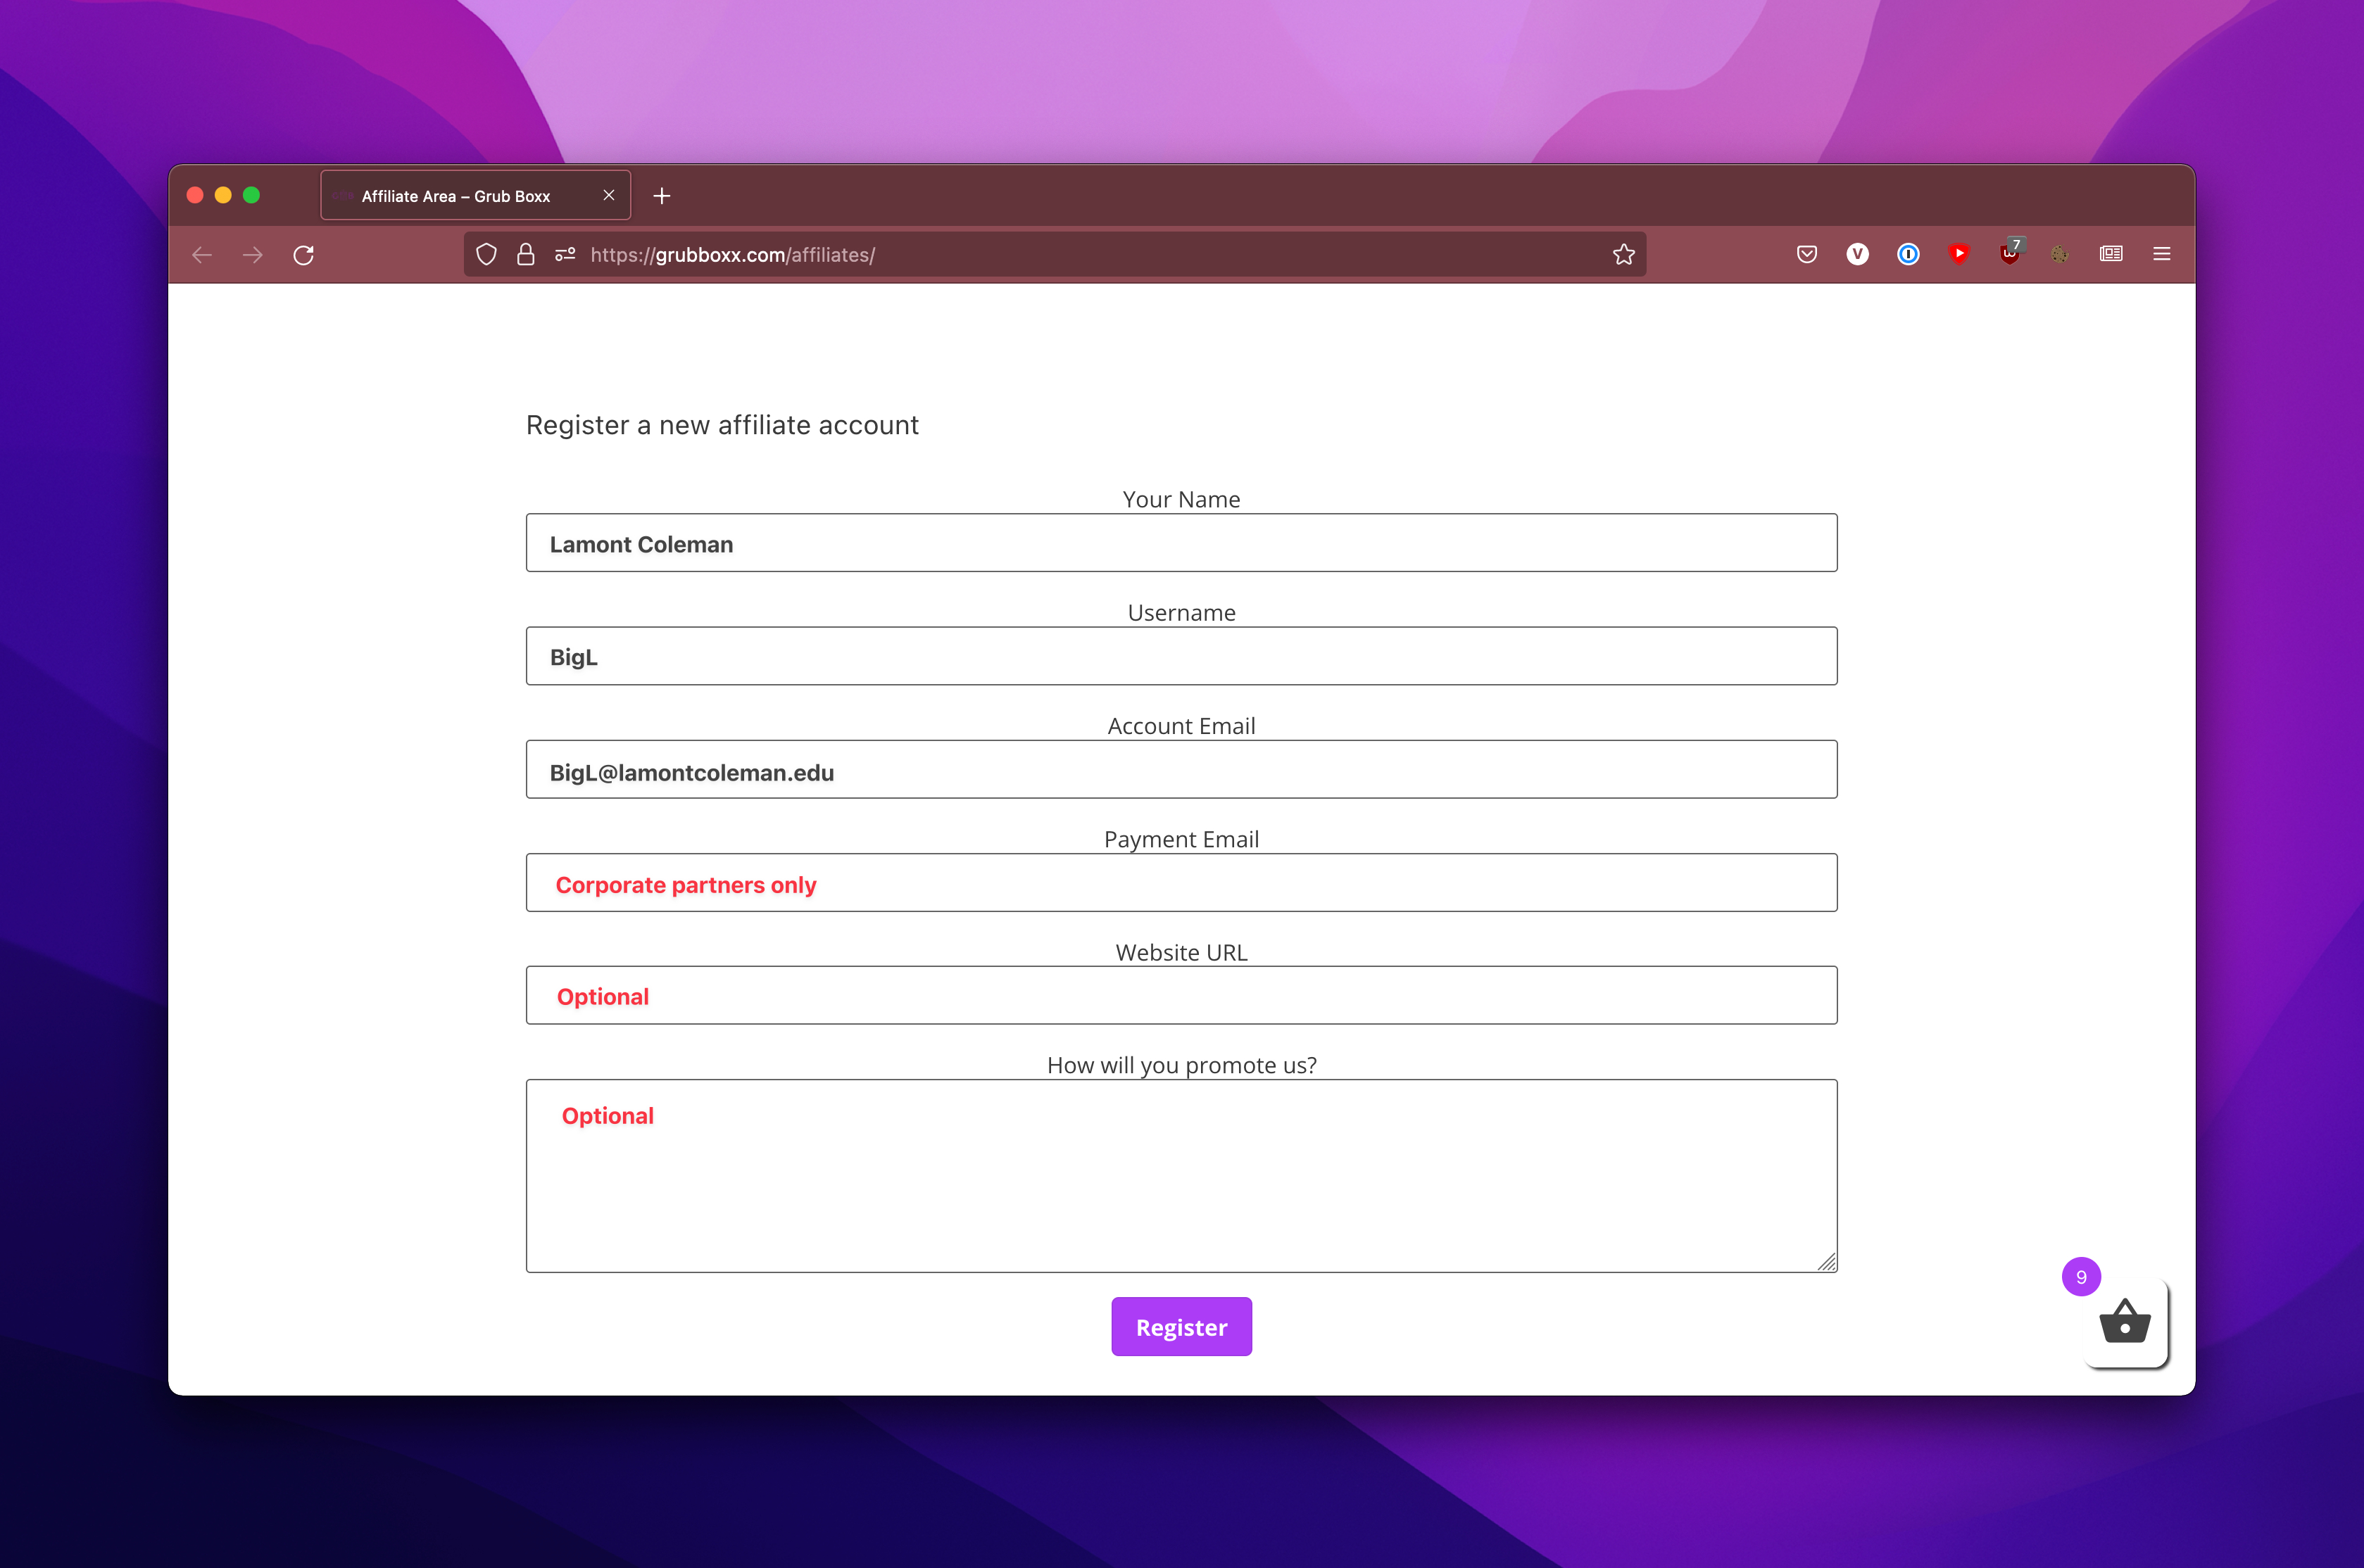Click the Payment Email field
The width and height of the screenshot is (2364, 1568).
(1182, 882)
